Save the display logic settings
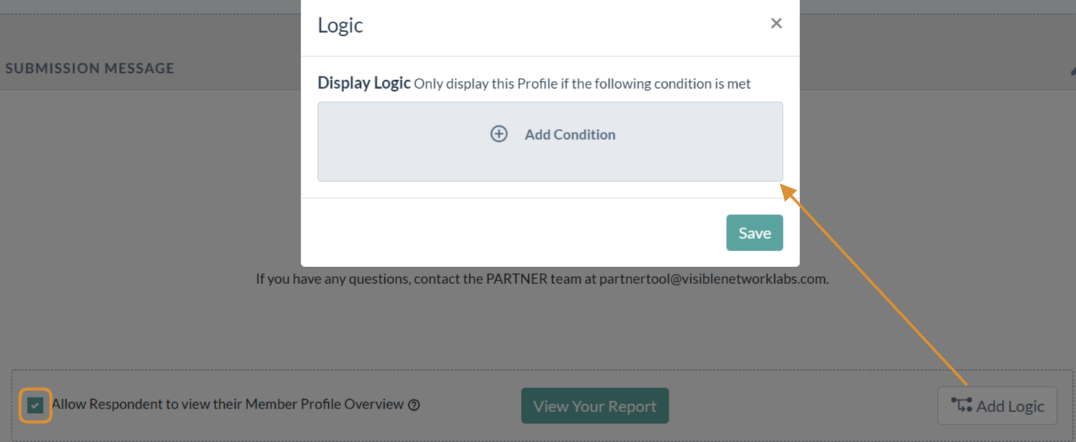This screenshot has width=1076, height=442. (x=754, y=233)
